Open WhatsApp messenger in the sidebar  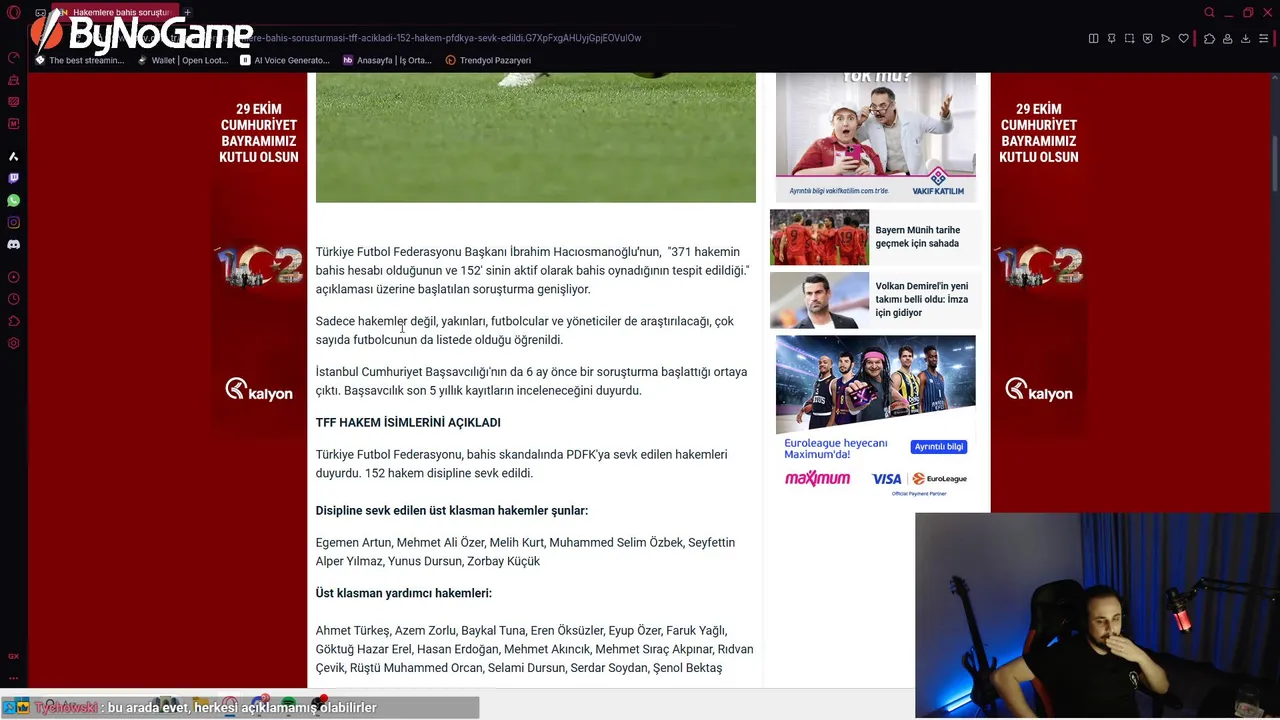click(13, 200)
